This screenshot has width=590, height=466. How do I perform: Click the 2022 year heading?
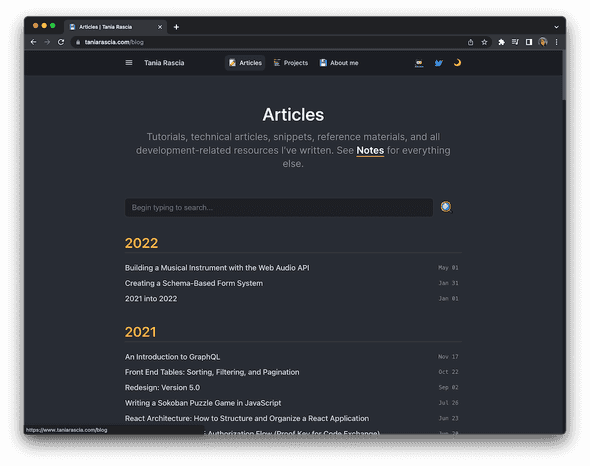tap(141, 243)
